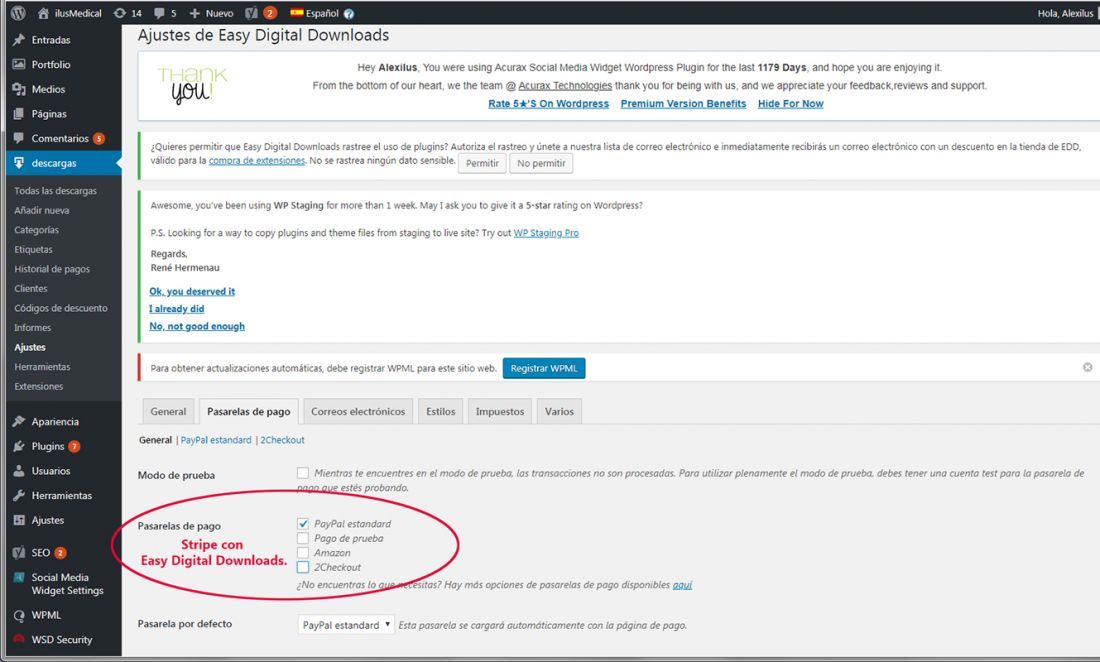Open Añadir nueva submenu item
Image resolution: width=1100 pixels, height=662 pixels.
tap(41, 210)
